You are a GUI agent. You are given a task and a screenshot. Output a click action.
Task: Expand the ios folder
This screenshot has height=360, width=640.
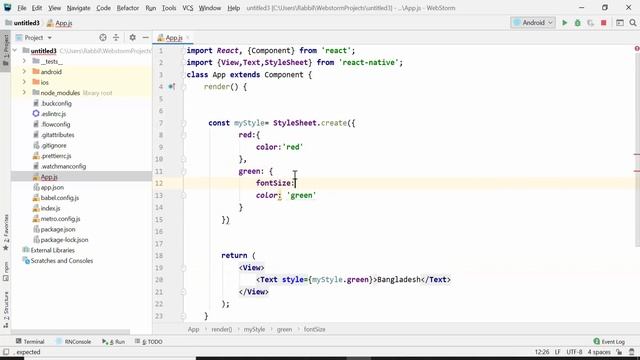pos(24,82)
